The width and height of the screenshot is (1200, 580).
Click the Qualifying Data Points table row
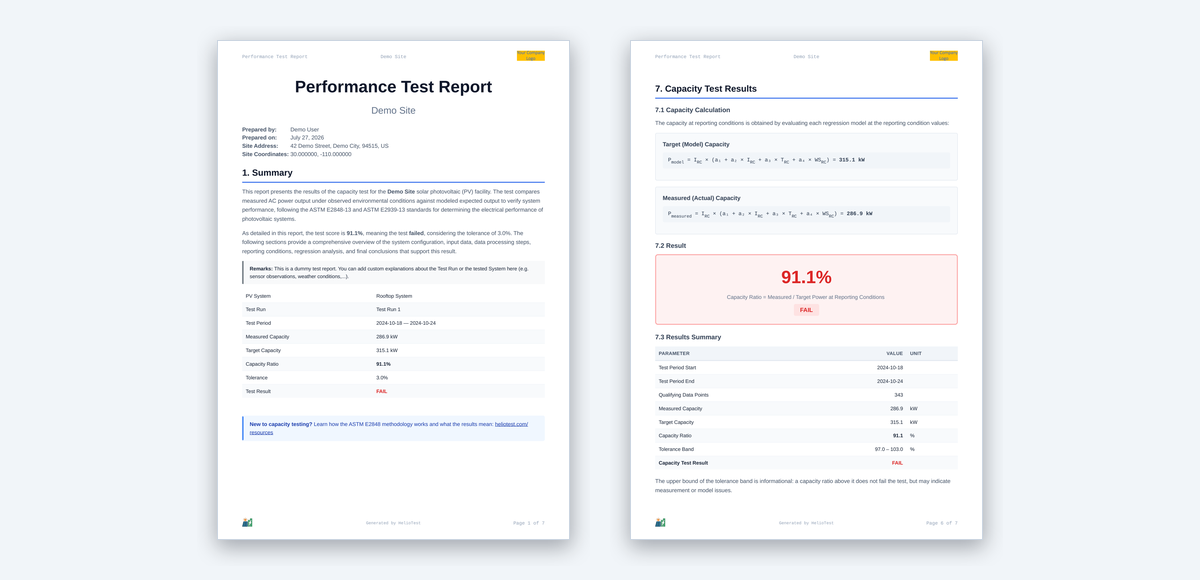point(806,395)
